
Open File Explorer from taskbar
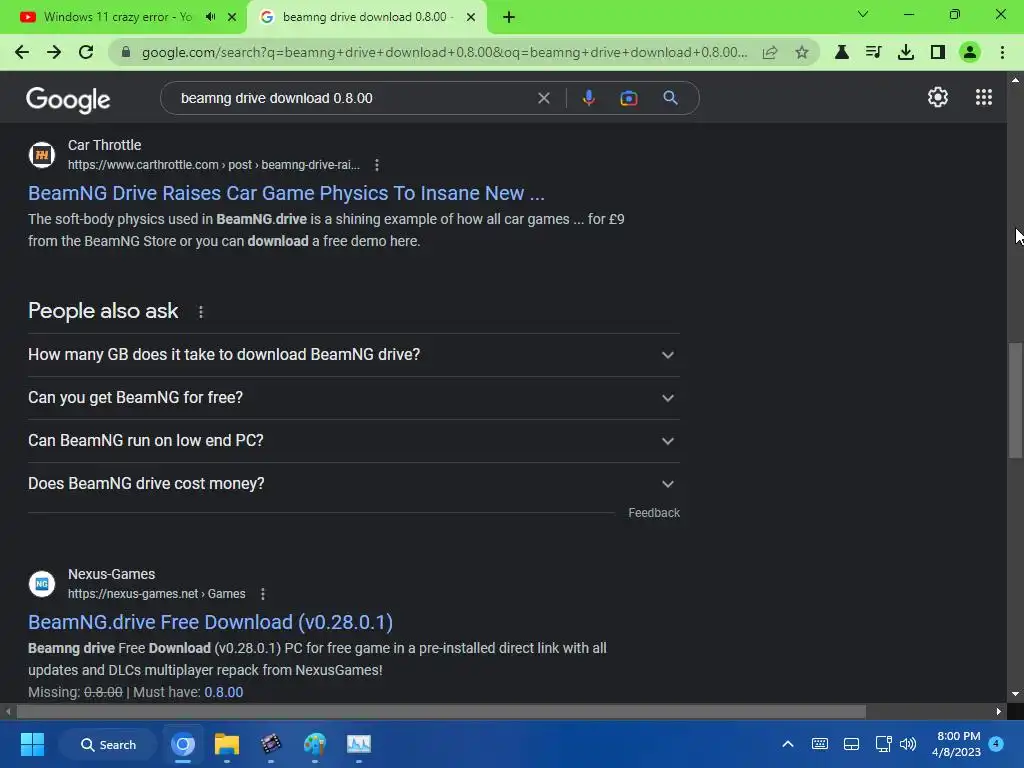tap(227, 744)
